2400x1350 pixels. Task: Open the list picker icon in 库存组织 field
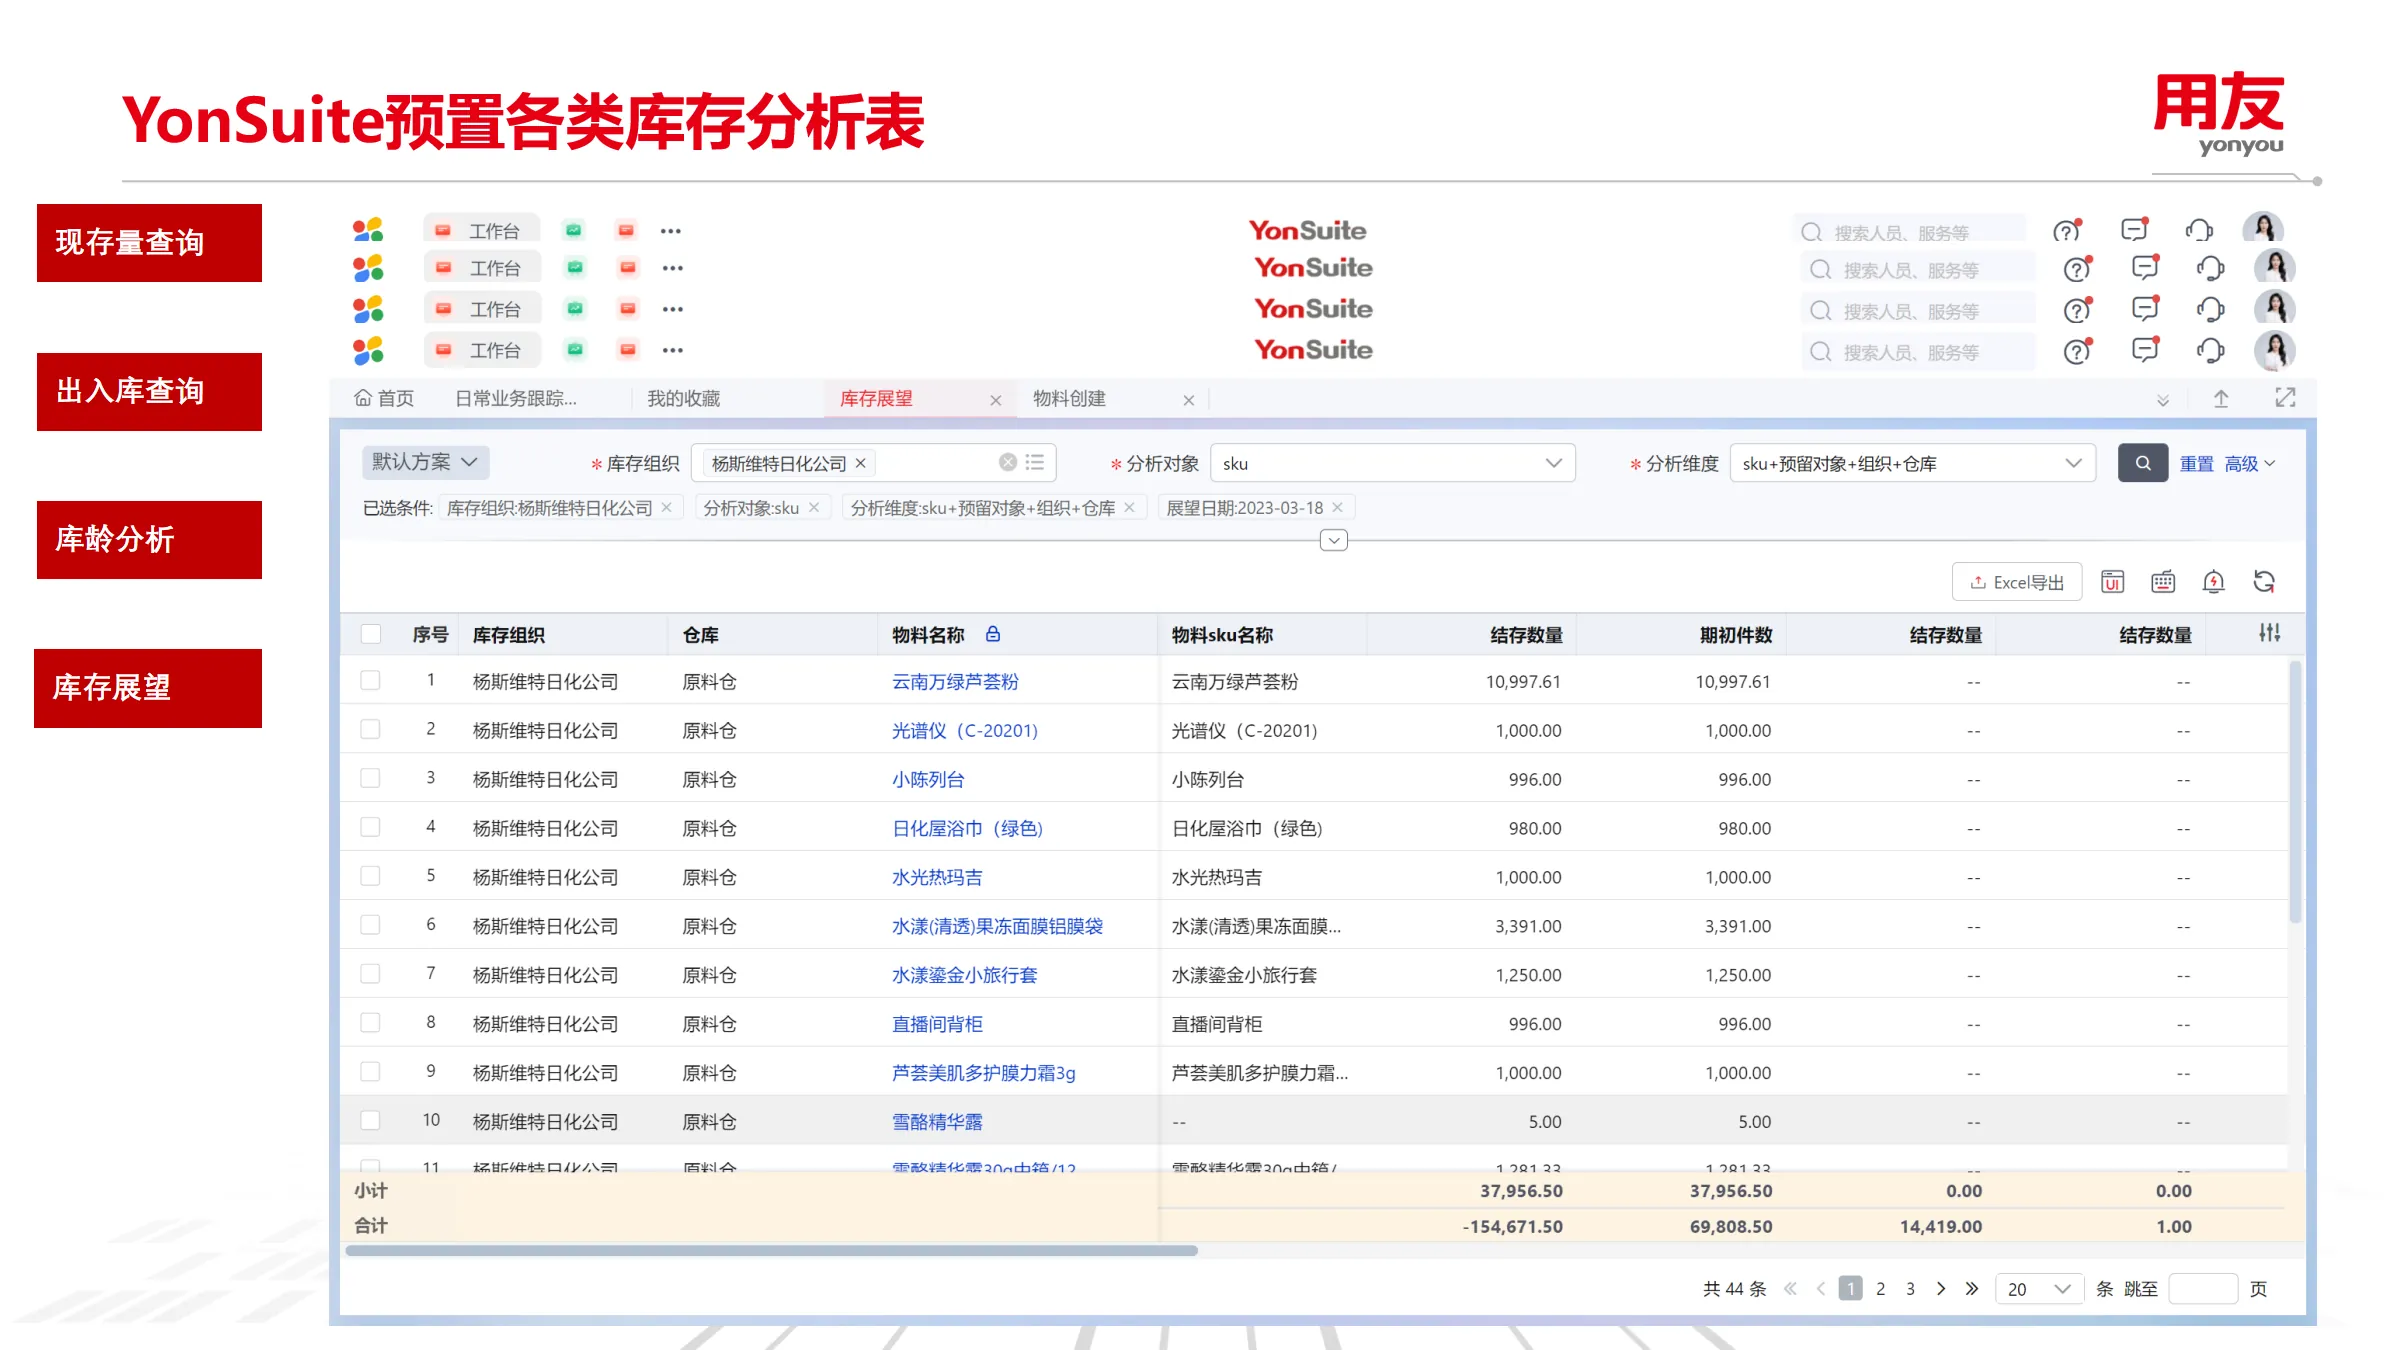click(x=1035, y=462)
